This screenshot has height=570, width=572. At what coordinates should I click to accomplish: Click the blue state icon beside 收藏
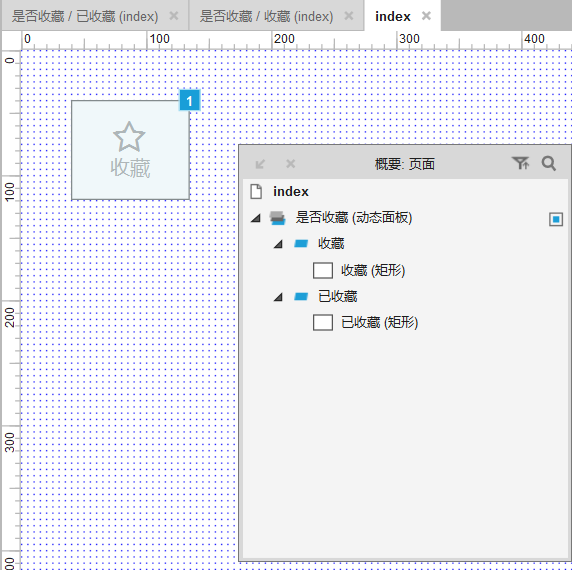tap(301, 244)
